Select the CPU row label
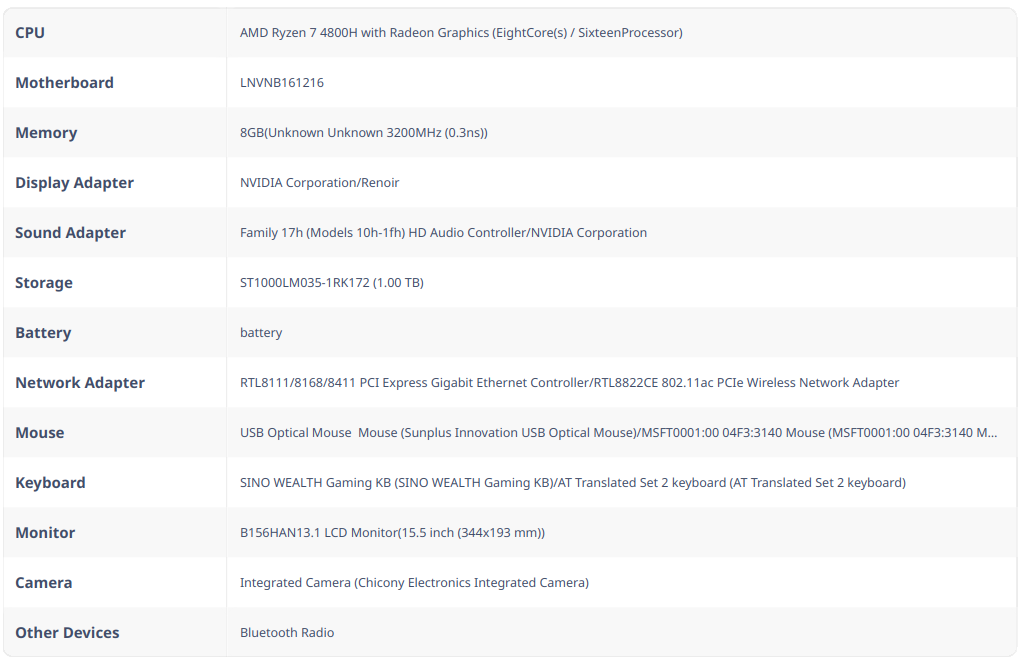The height and width of the screenshot is (668, 1021). click(x=29, y=32)
